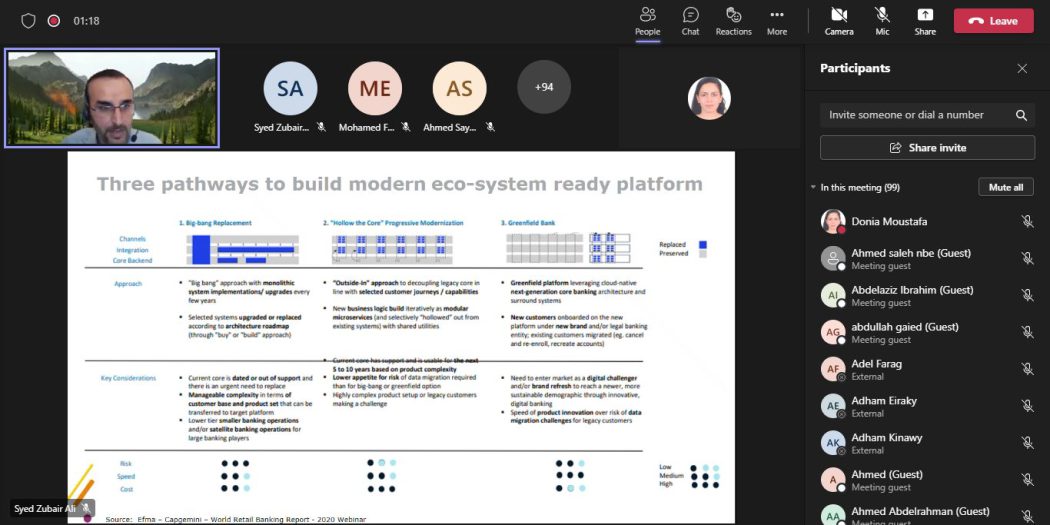Open the More options menu

[x=776, y=15]
